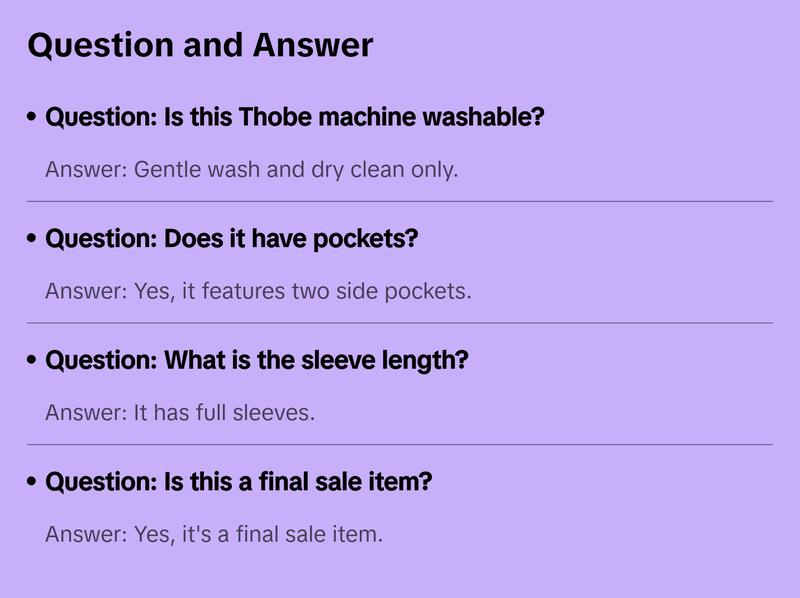The image size is (800, 598).
Task: Open the "Is this a final sale item?" question
Action: tap(239, 482)
